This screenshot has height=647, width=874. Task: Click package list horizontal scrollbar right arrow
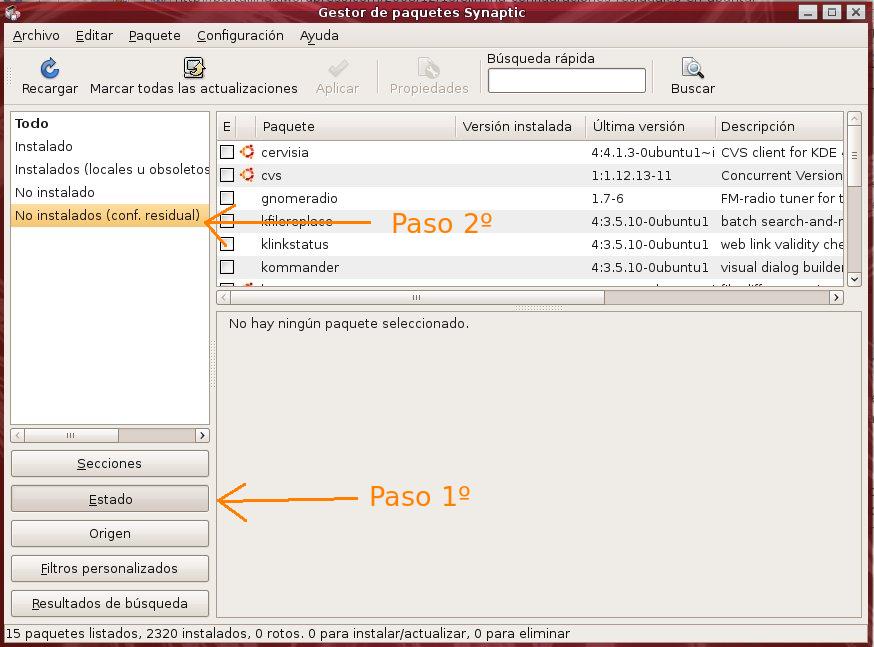pyautogui.click(x=836, y=298)
